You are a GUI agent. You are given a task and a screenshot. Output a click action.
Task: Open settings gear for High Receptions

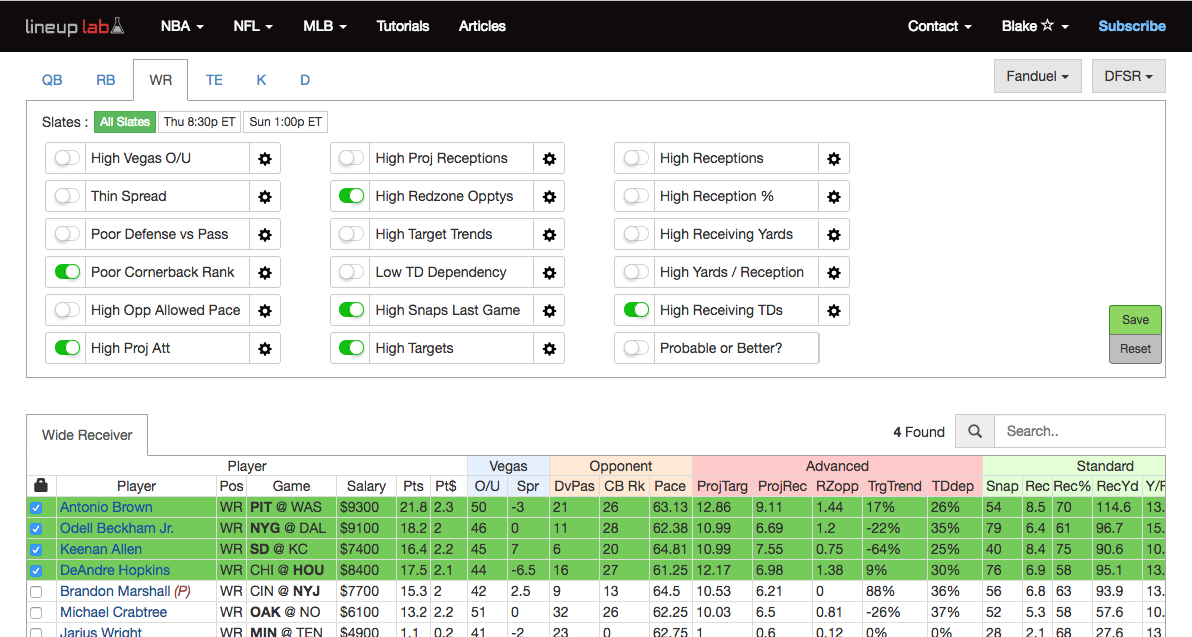coord(834,159)
